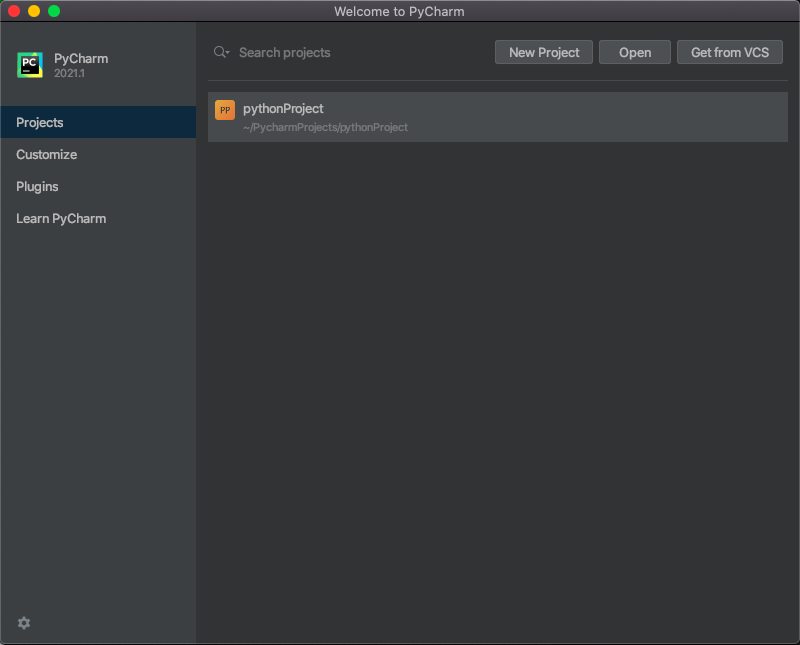Click the New Project button

pyautogui.click(x=543, y=52)
